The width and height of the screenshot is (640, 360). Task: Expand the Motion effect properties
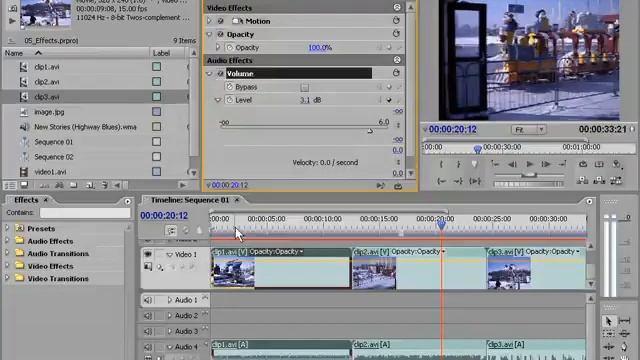(209, 21)
